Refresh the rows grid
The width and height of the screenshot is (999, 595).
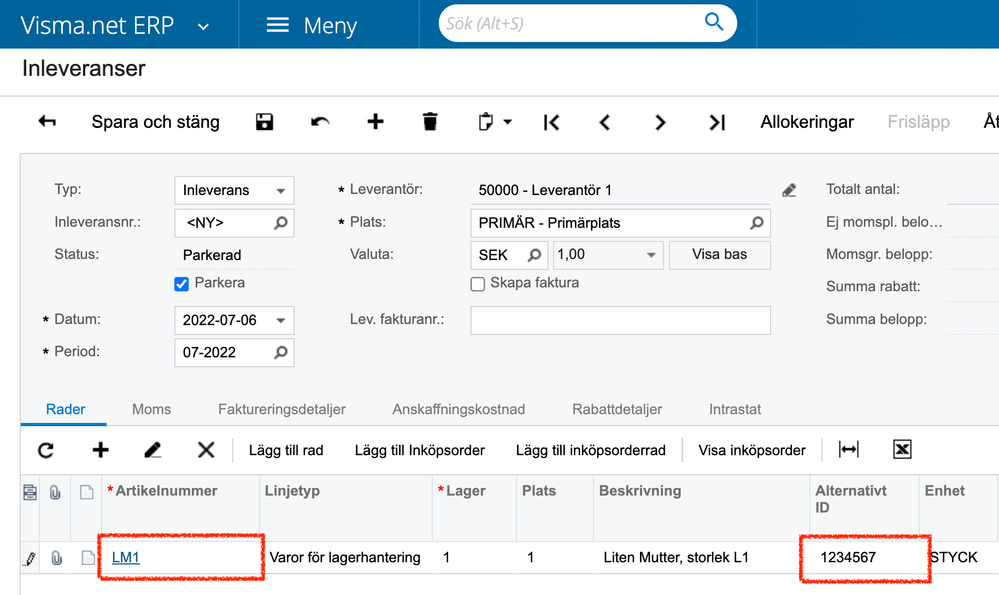coord(46,450)
